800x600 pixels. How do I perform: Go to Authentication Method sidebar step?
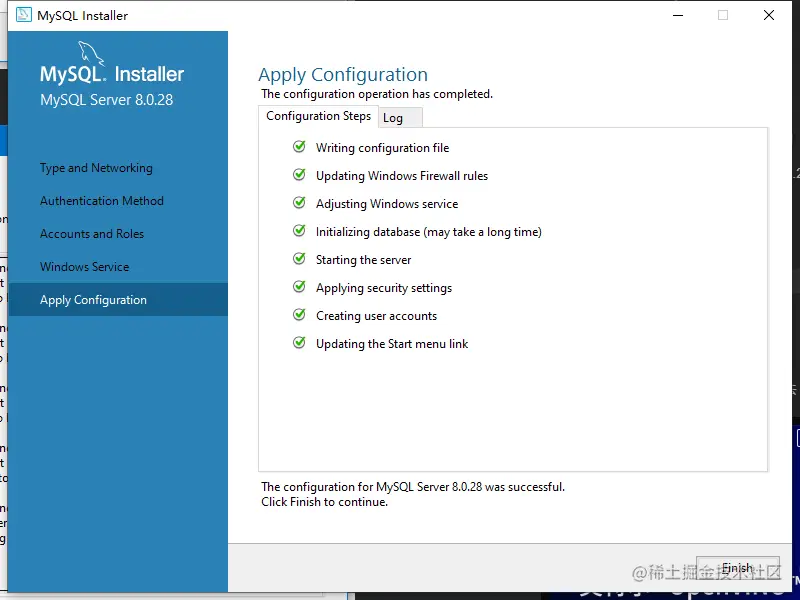102,201
